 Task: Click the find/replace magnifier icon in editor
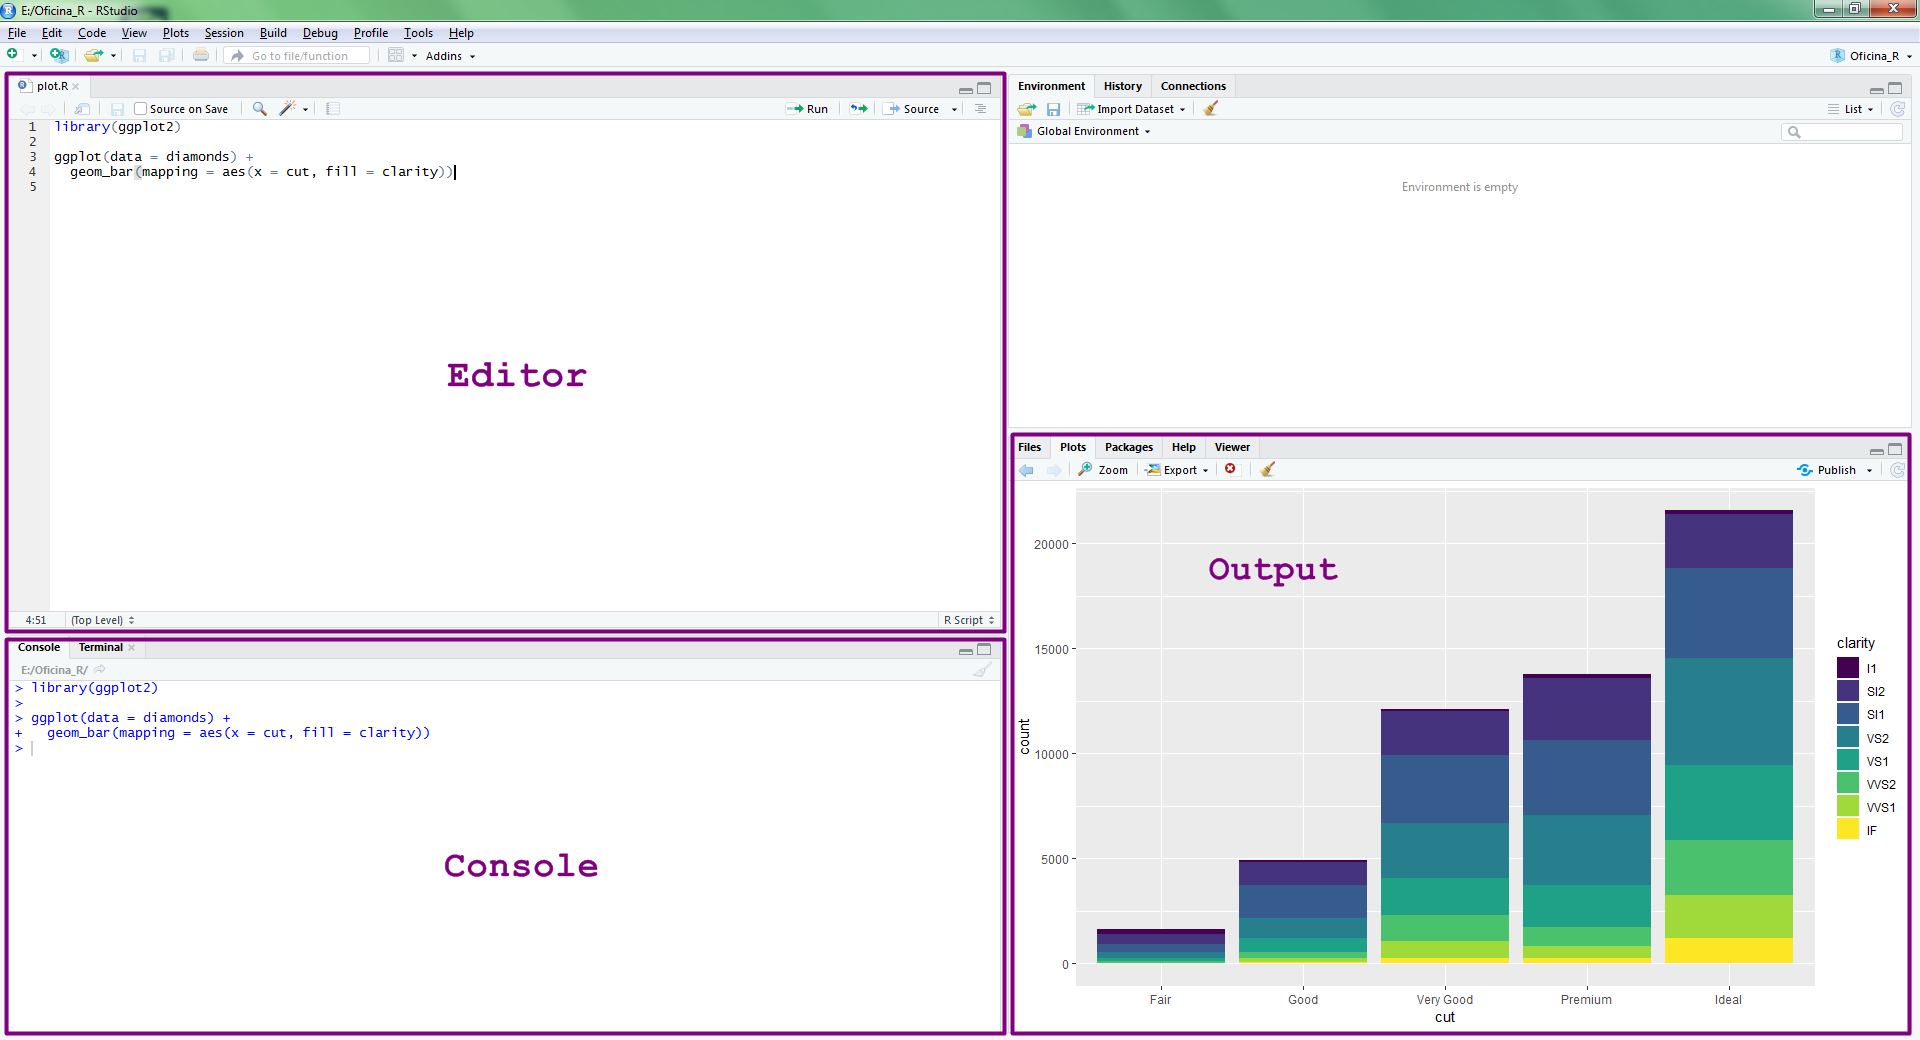tap(260, 109)
